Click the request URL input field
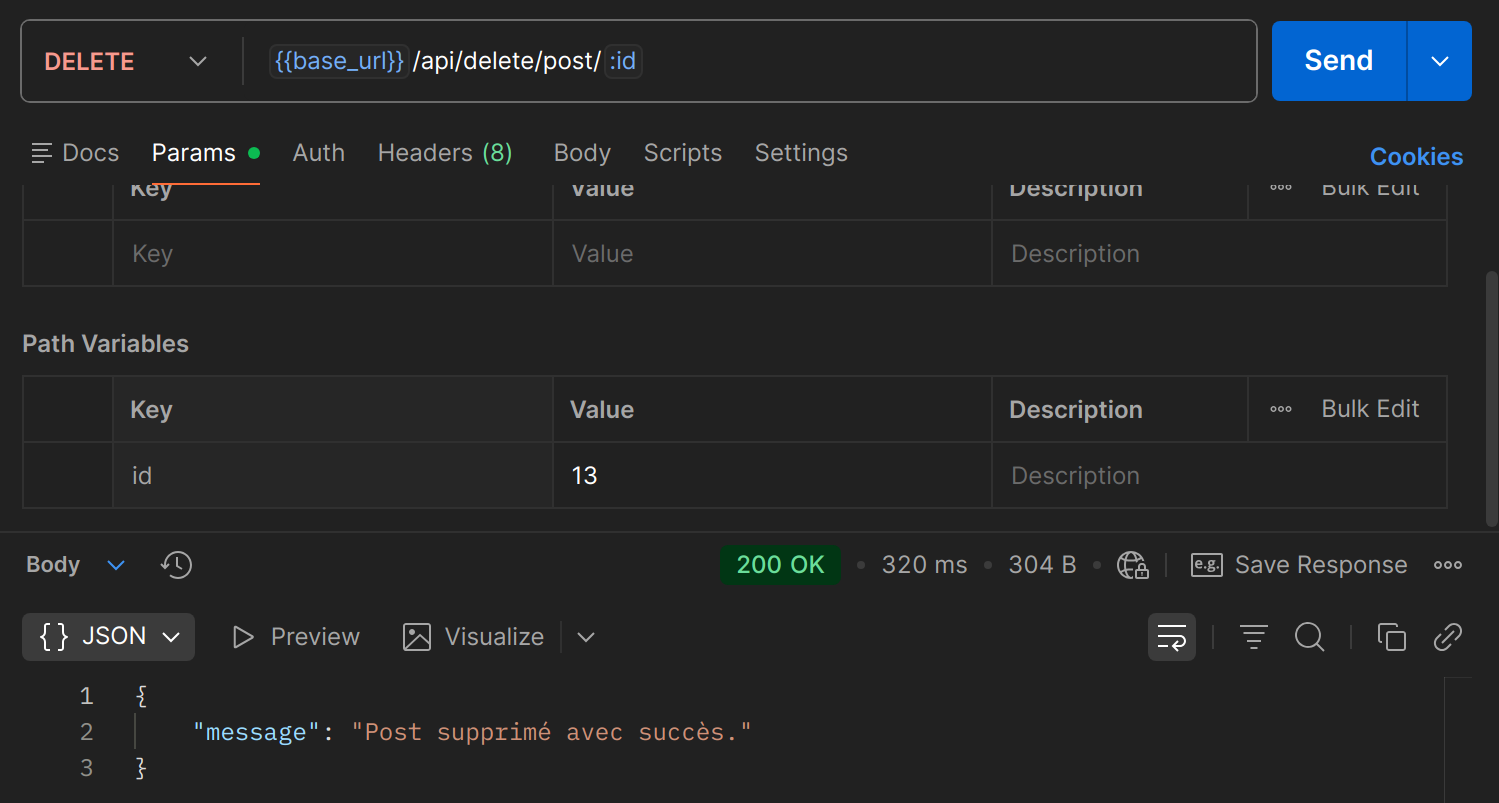 click(750, 61)
